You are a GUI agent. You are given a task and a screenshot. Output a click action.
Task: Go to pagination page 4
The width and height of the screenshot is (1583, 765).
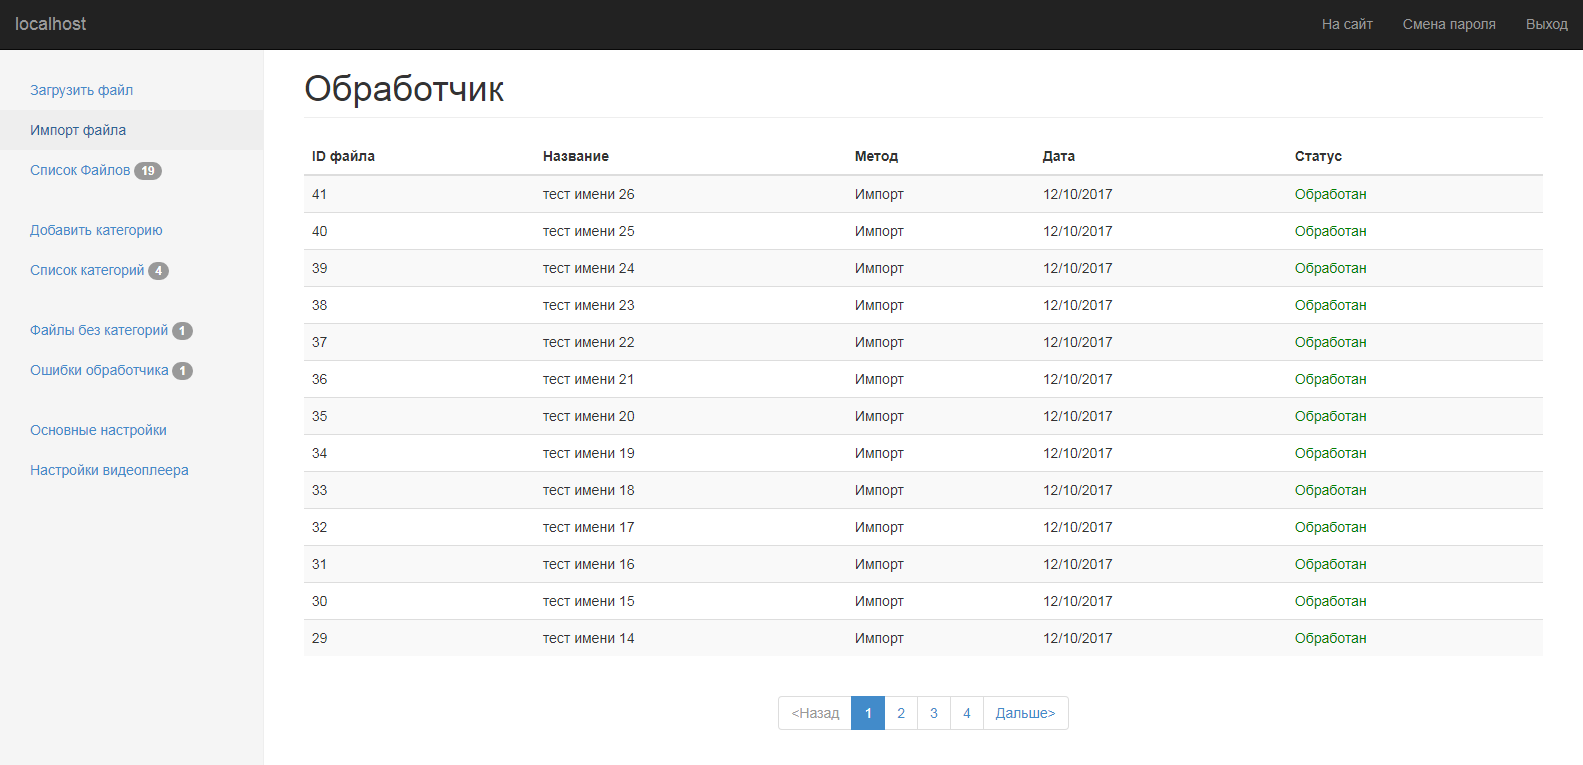(967, 713)
